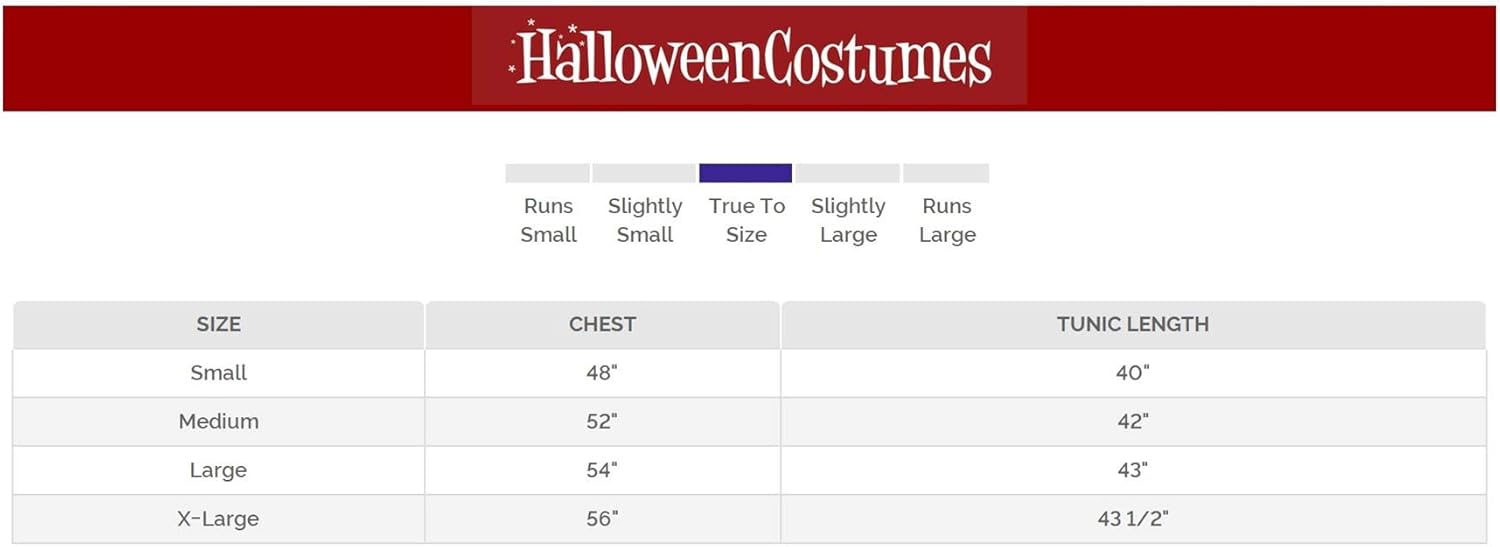The height and width of the screenshot is (547, 1500).
Task: Select the Slightly Large fit bar
Action: pos(848,173)
